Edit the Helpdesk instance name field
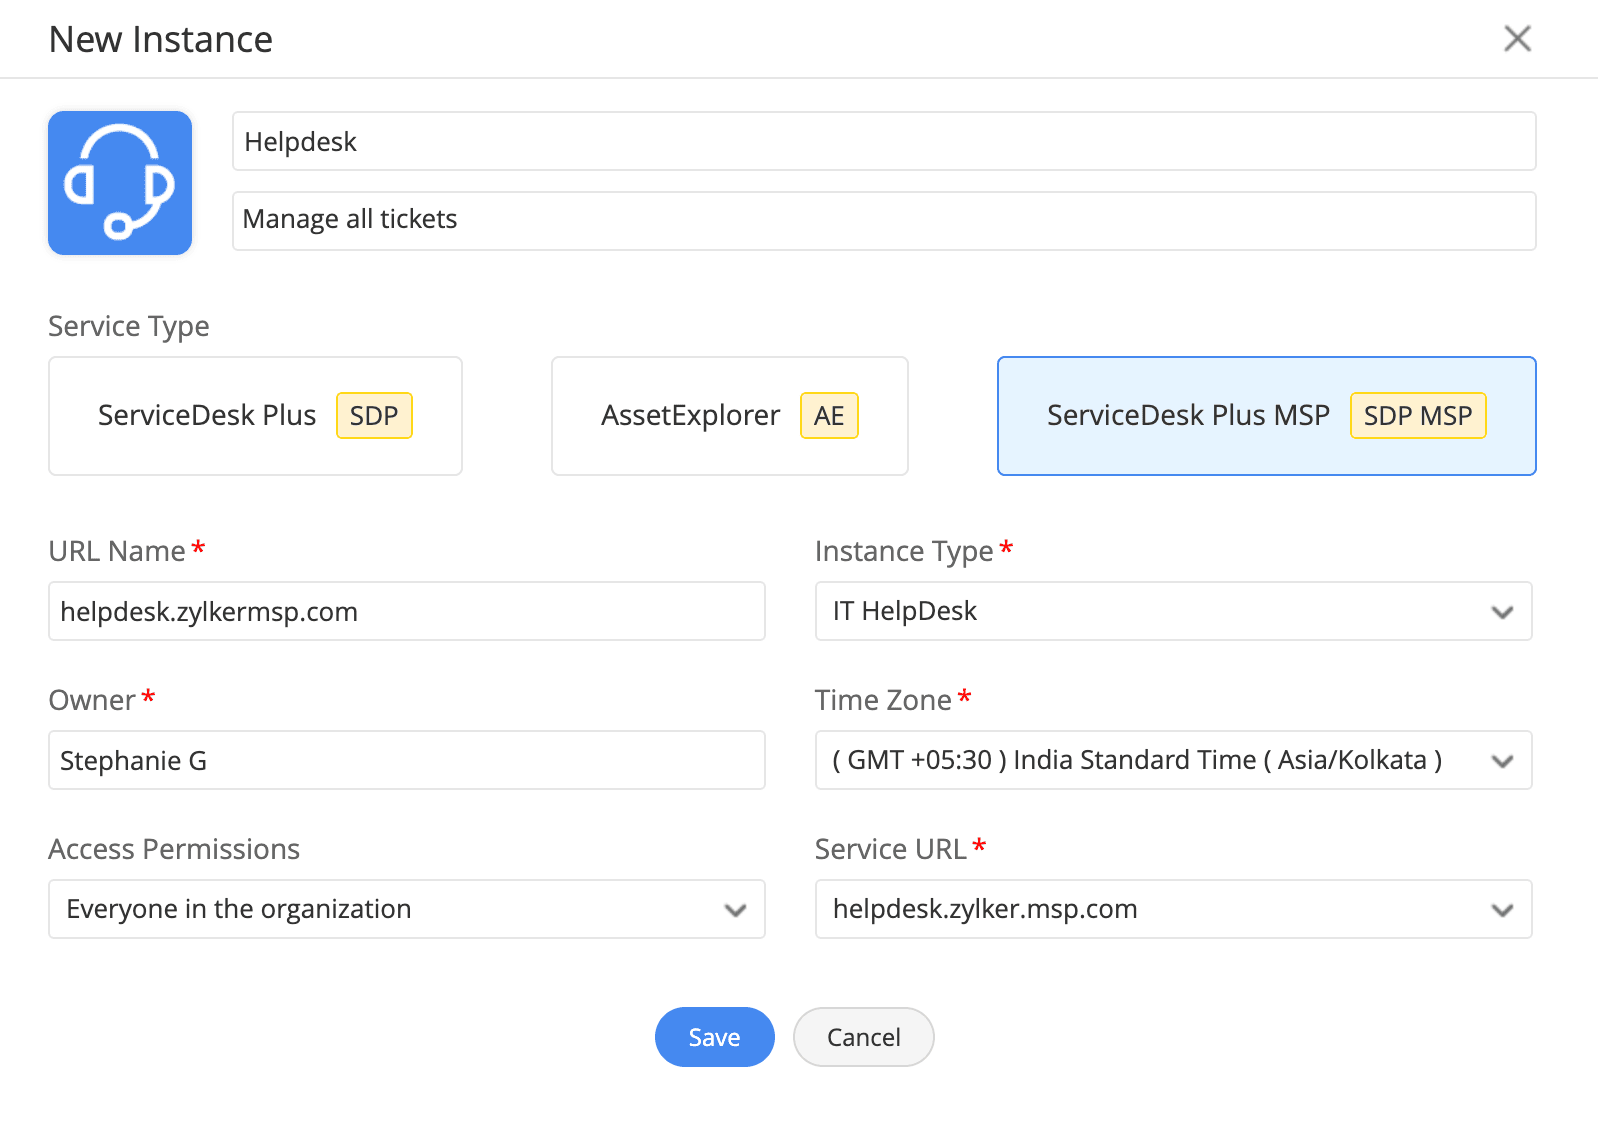Viewport: 1598px width, 1130px height. 883,142
